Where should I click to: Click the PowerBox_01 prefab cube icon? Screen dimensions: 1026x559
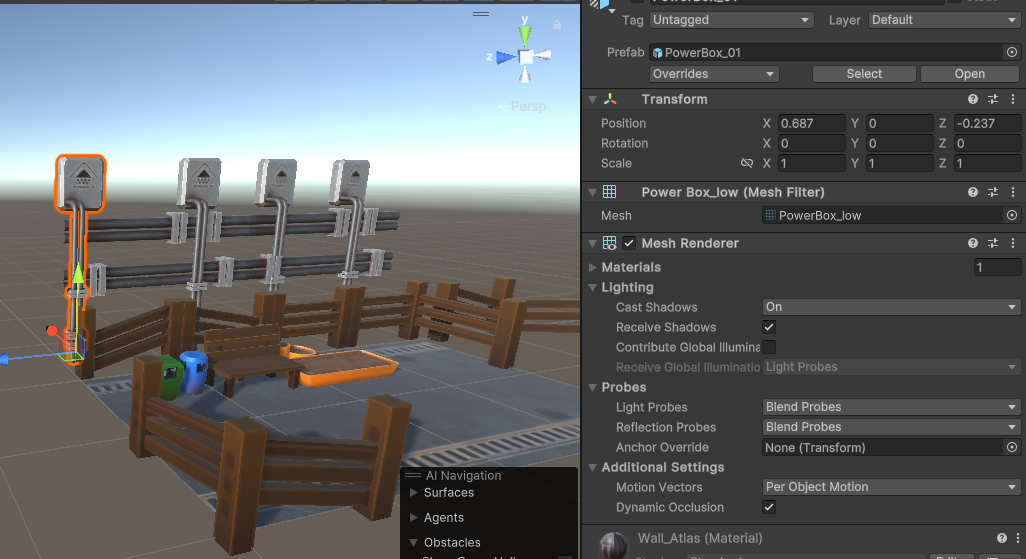[x=657, y=53]
